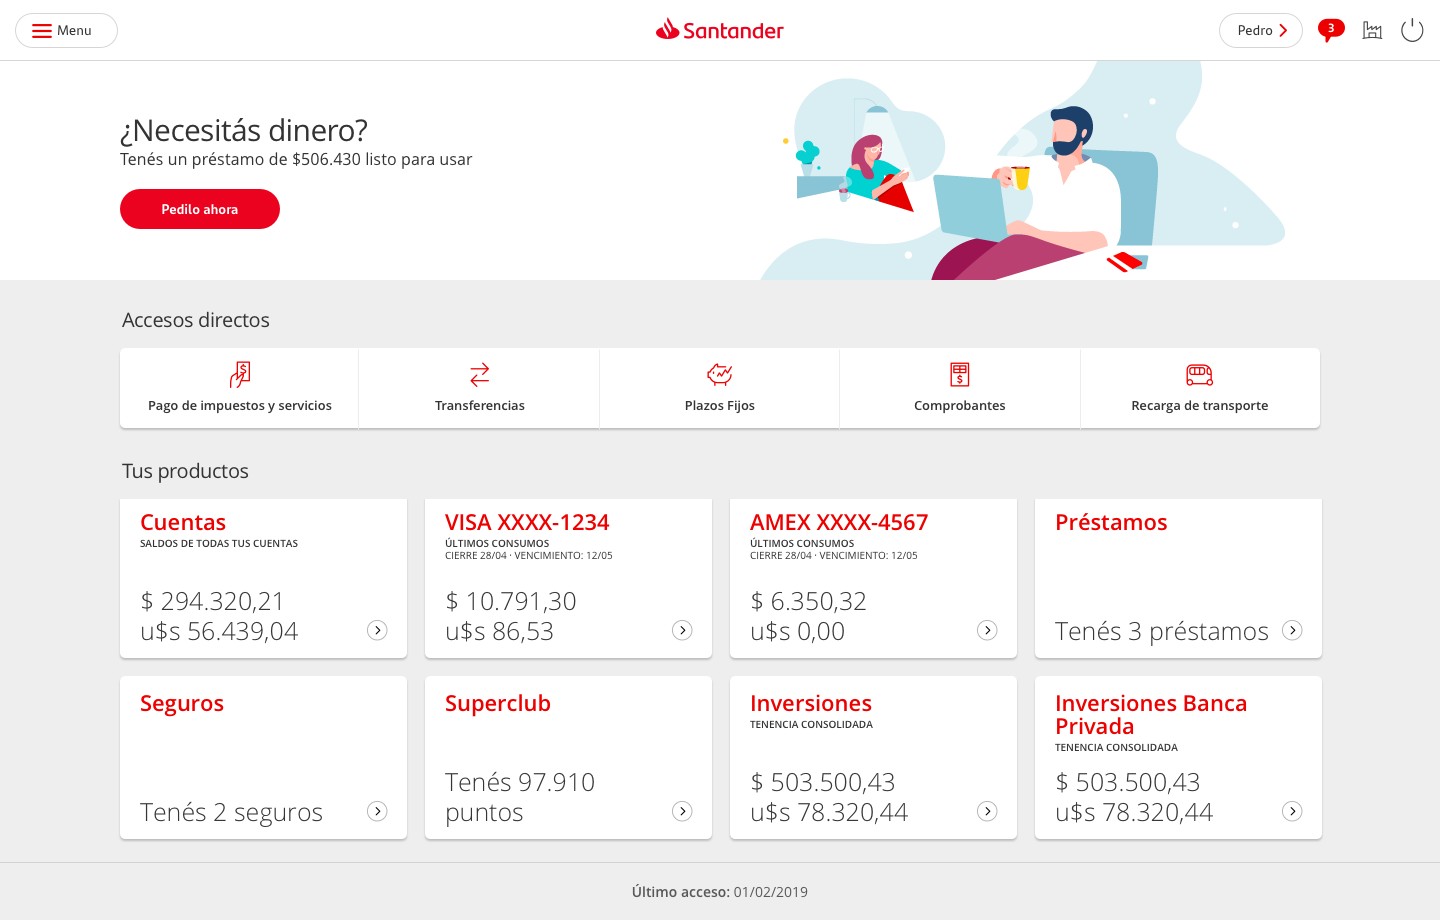Click the Tenés 3 préstamos text
Screen dimensions: 1440x920
click(1161, 631)
